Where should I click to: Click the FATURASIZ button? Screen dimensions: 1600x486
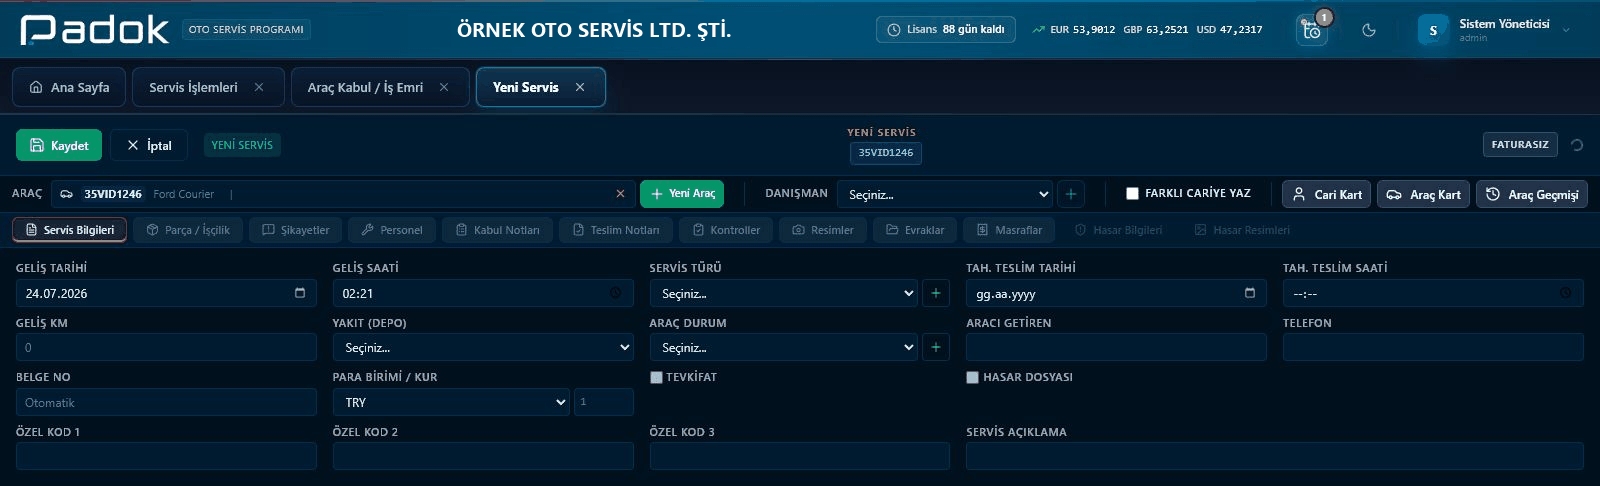(1520, 145)
